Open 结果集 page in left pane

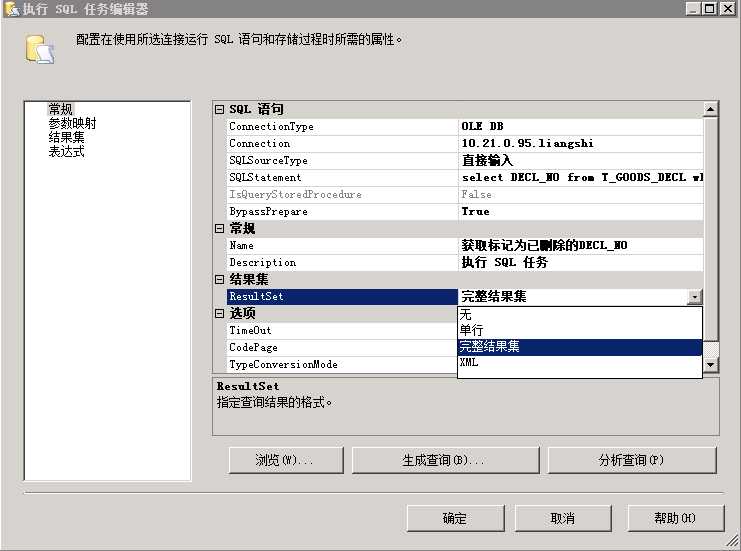[67, 138]
